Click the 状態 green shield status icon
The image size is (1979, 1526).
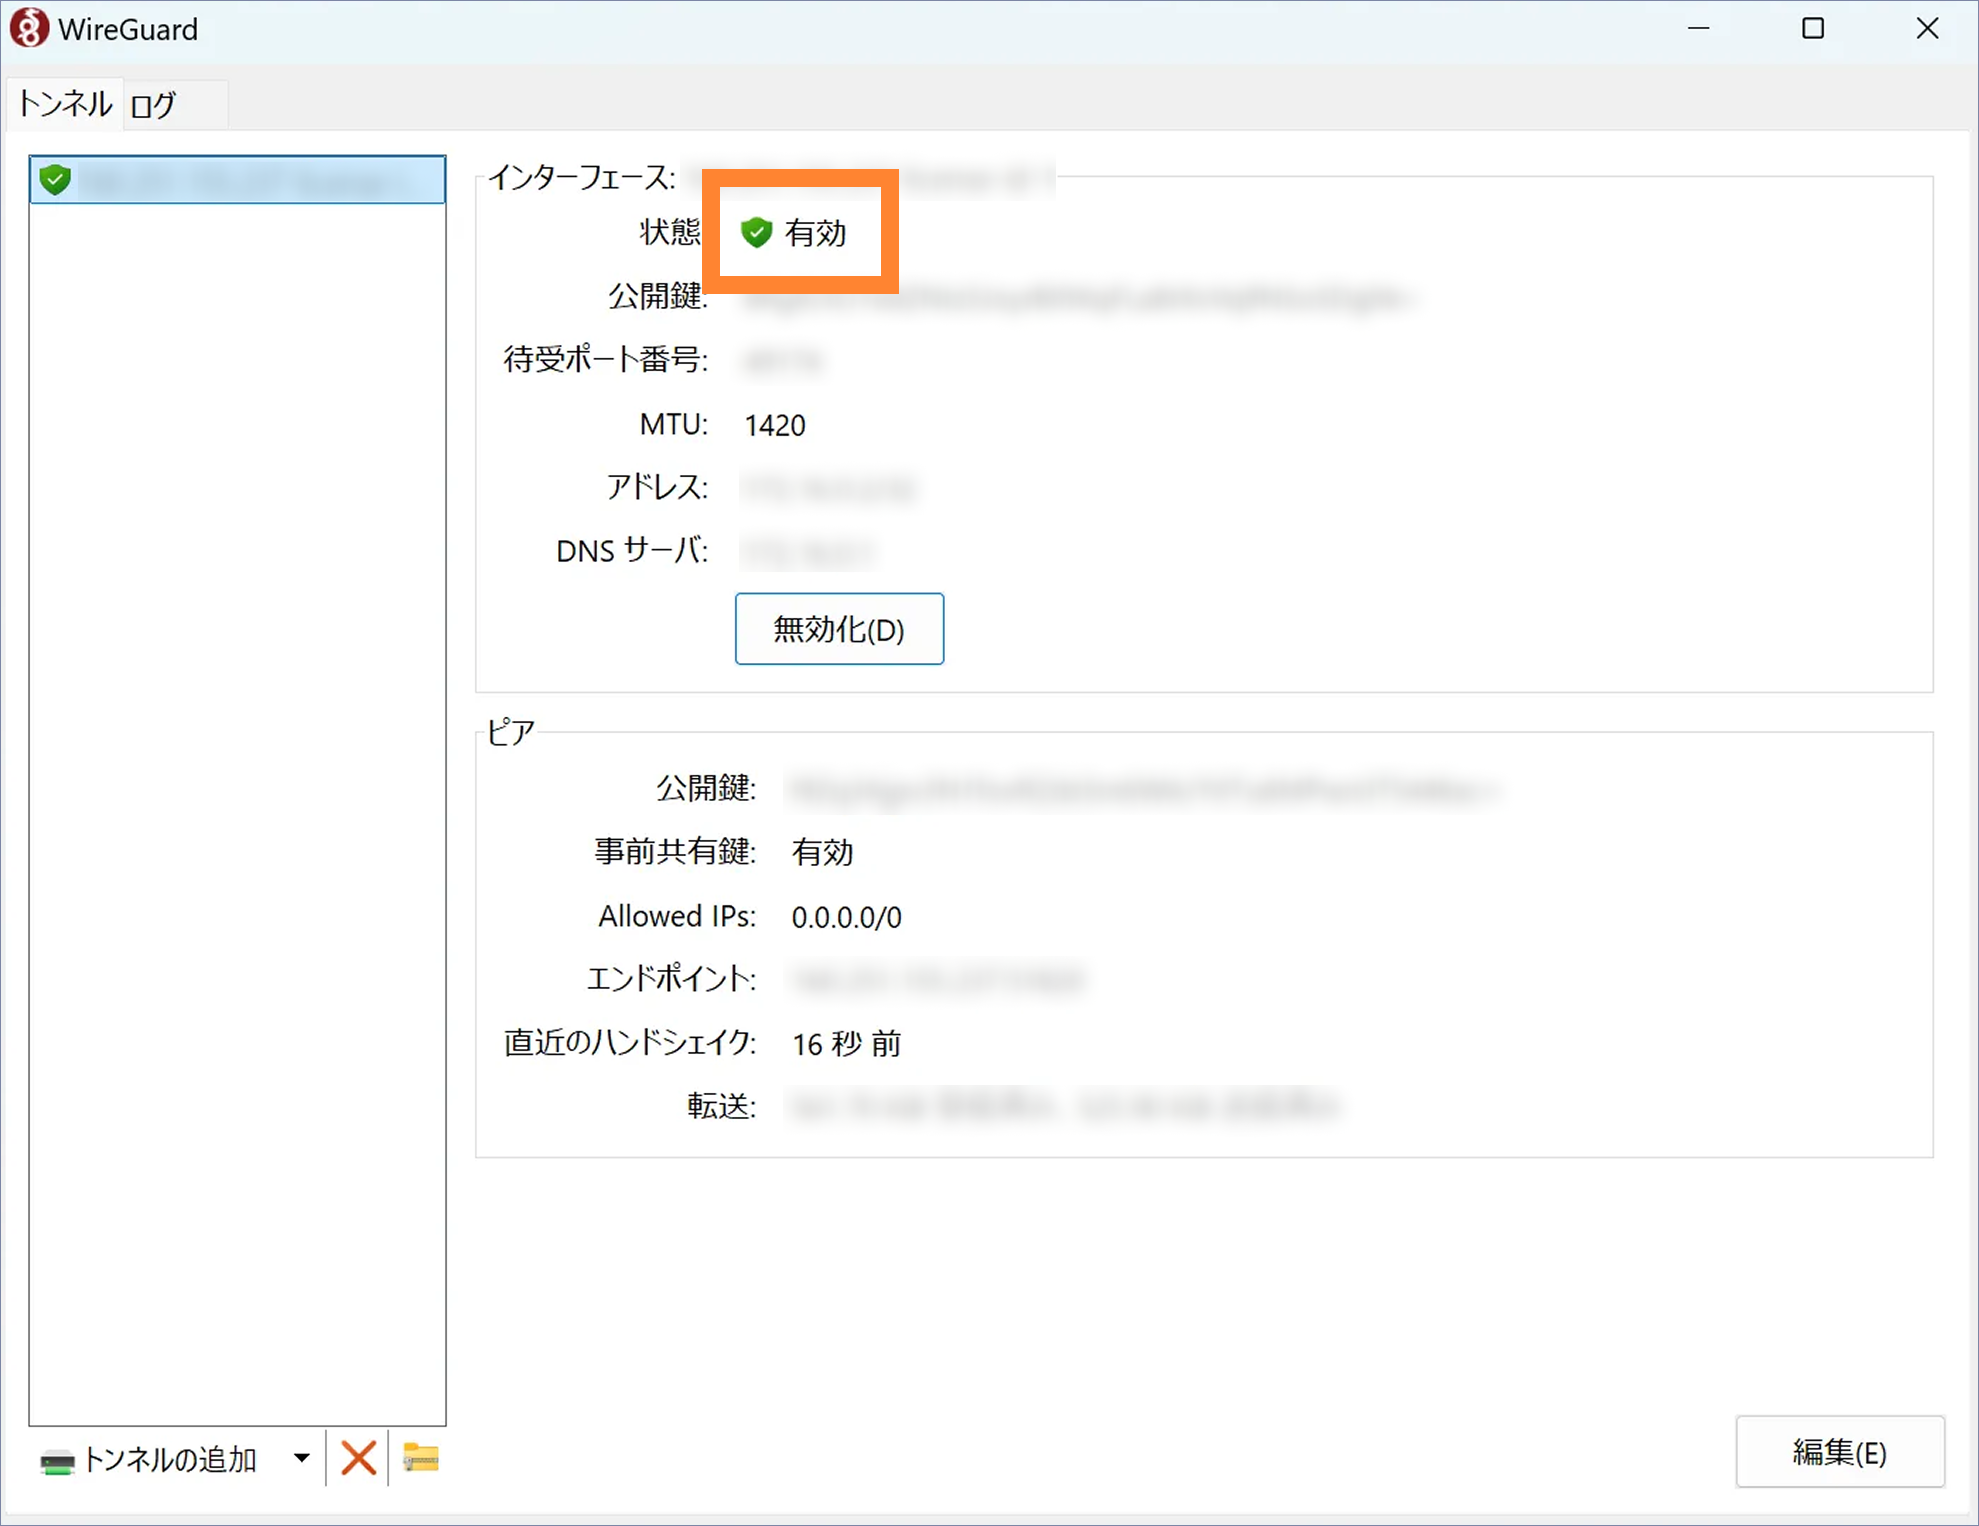pyautogui.click(x=757, y=232)
